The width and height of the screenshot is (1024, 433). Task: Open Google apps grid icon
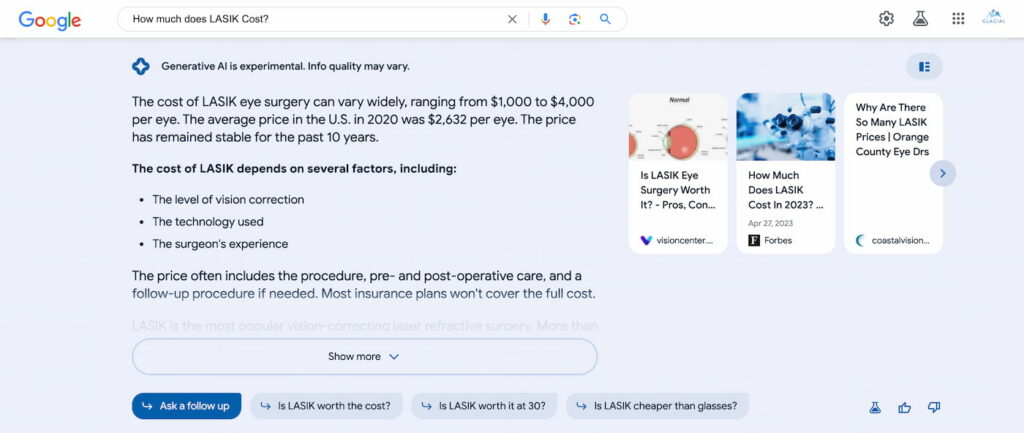pyautogui.click(x=958, y=19)
